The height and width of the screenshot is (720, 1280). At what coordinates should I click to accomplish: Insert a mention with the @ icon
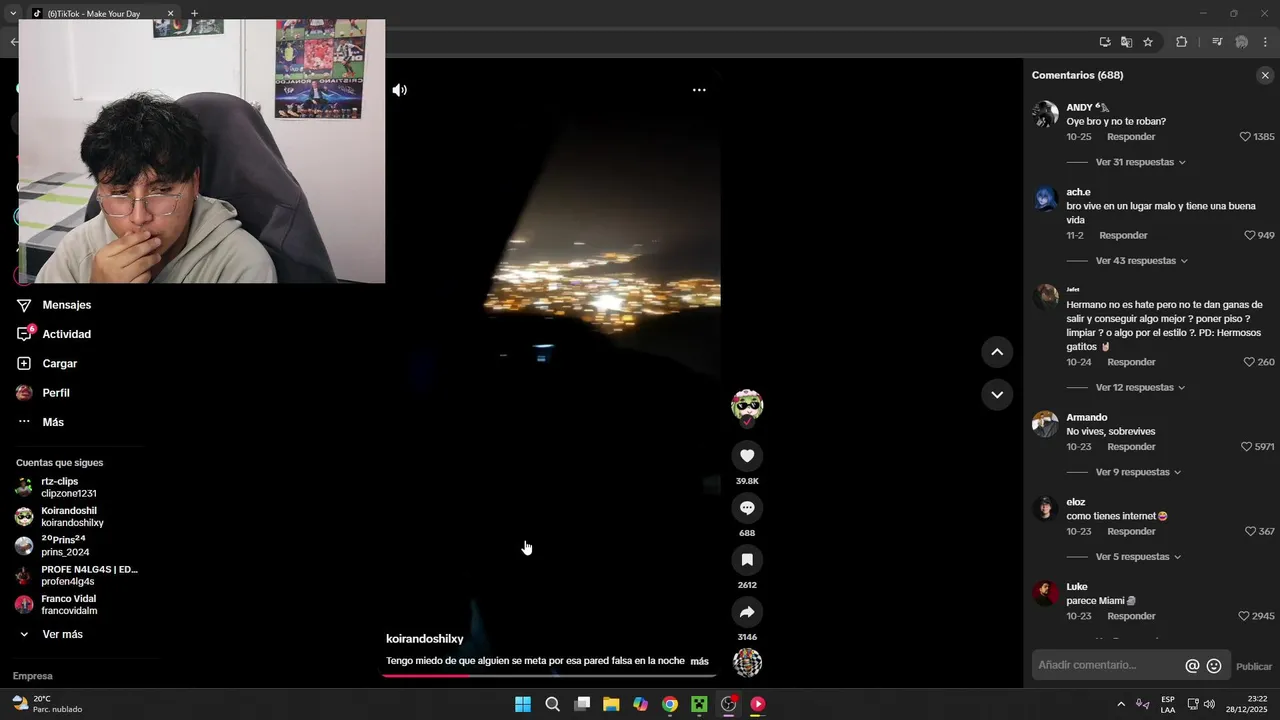pos(1192,666)
